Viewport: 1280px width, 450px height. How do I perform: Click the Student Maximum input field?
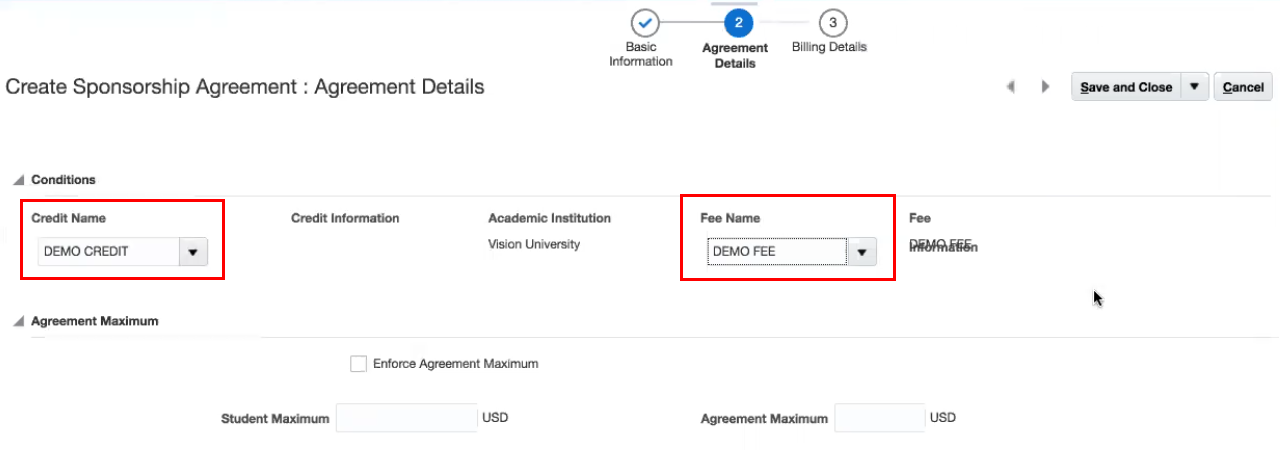(x=406, y=418)
